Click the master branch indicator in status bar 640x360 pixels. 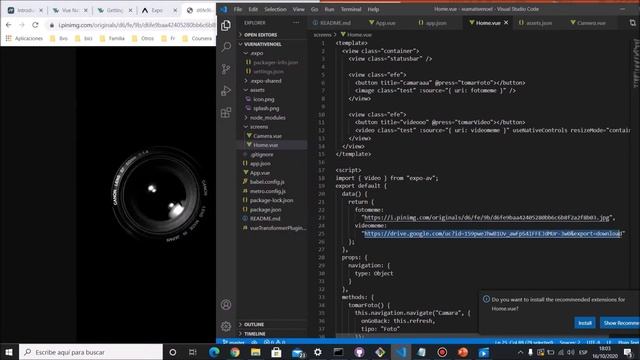point(234,342)
